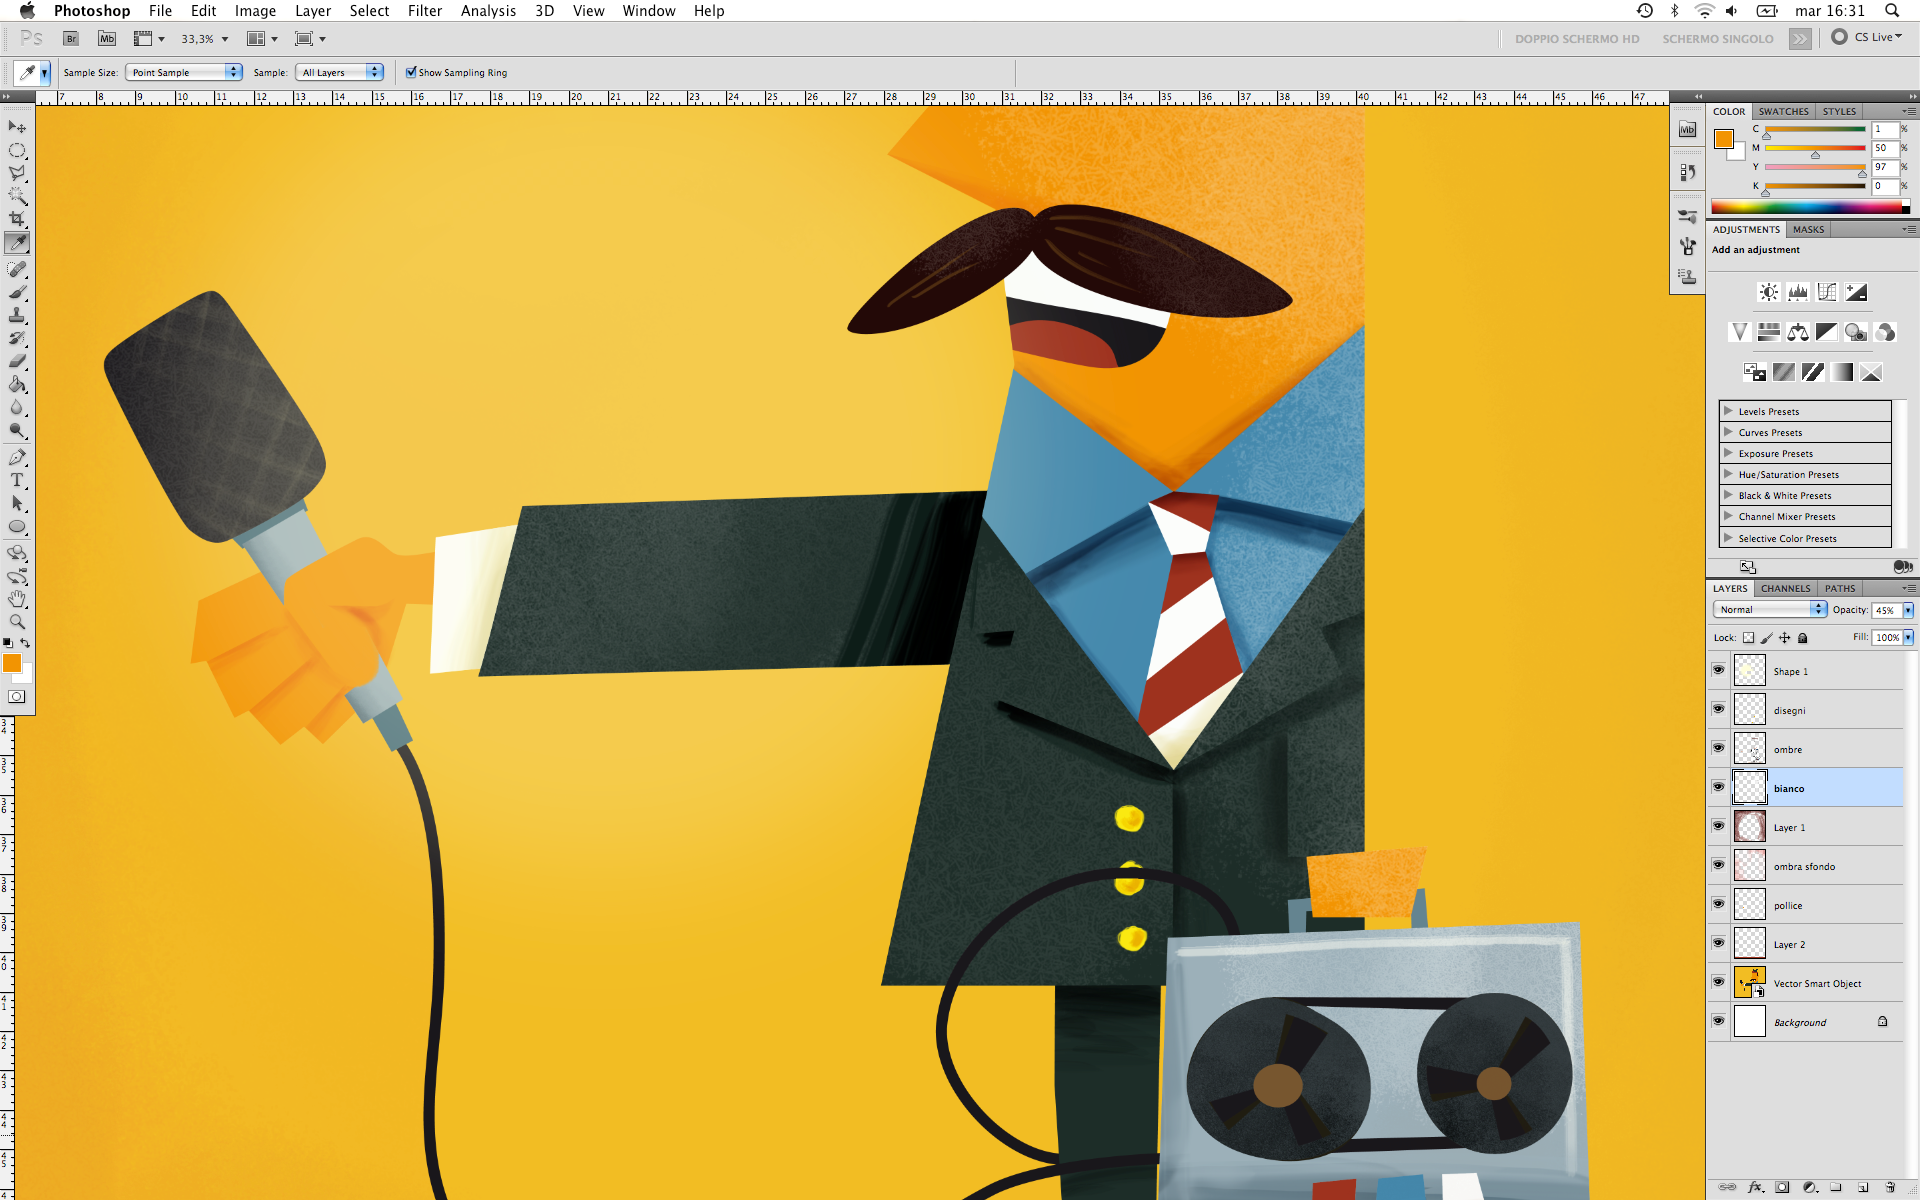
Task: Expand the Curves Presets list
Action: click(x=1728, y=432)
